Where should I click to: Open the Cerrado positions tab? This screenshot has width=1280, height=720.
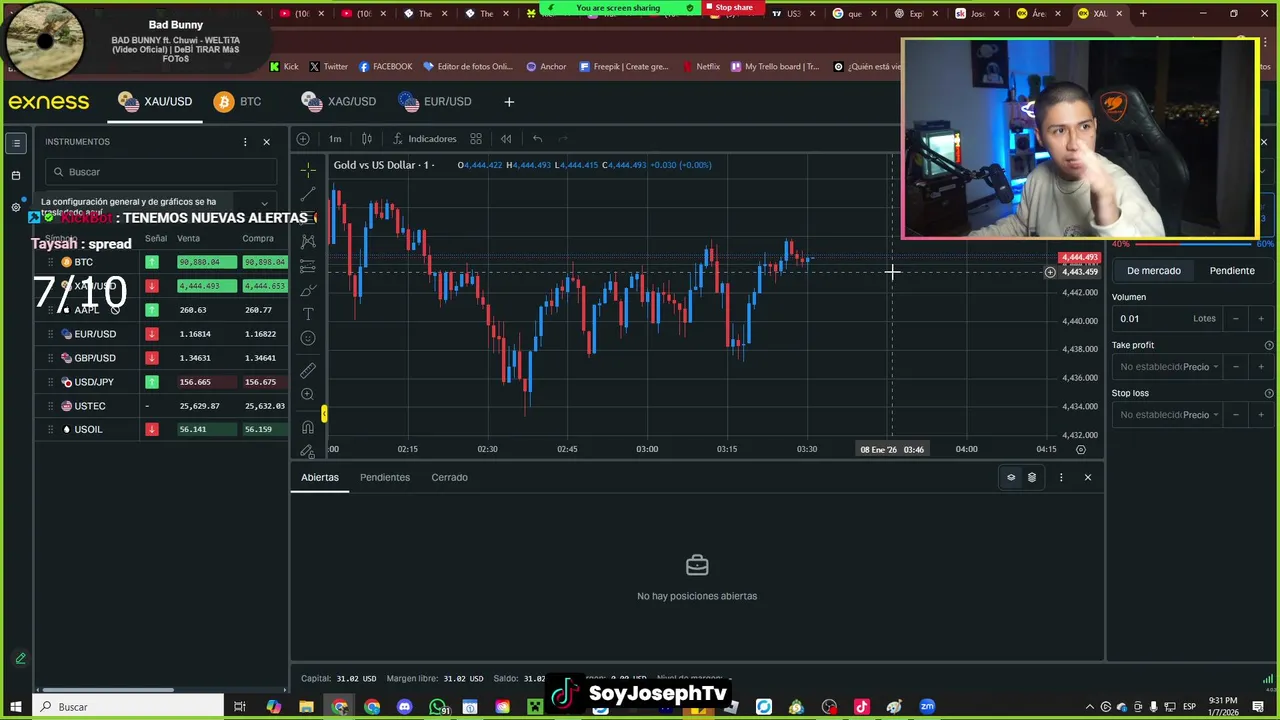click(x=449, y=477)
